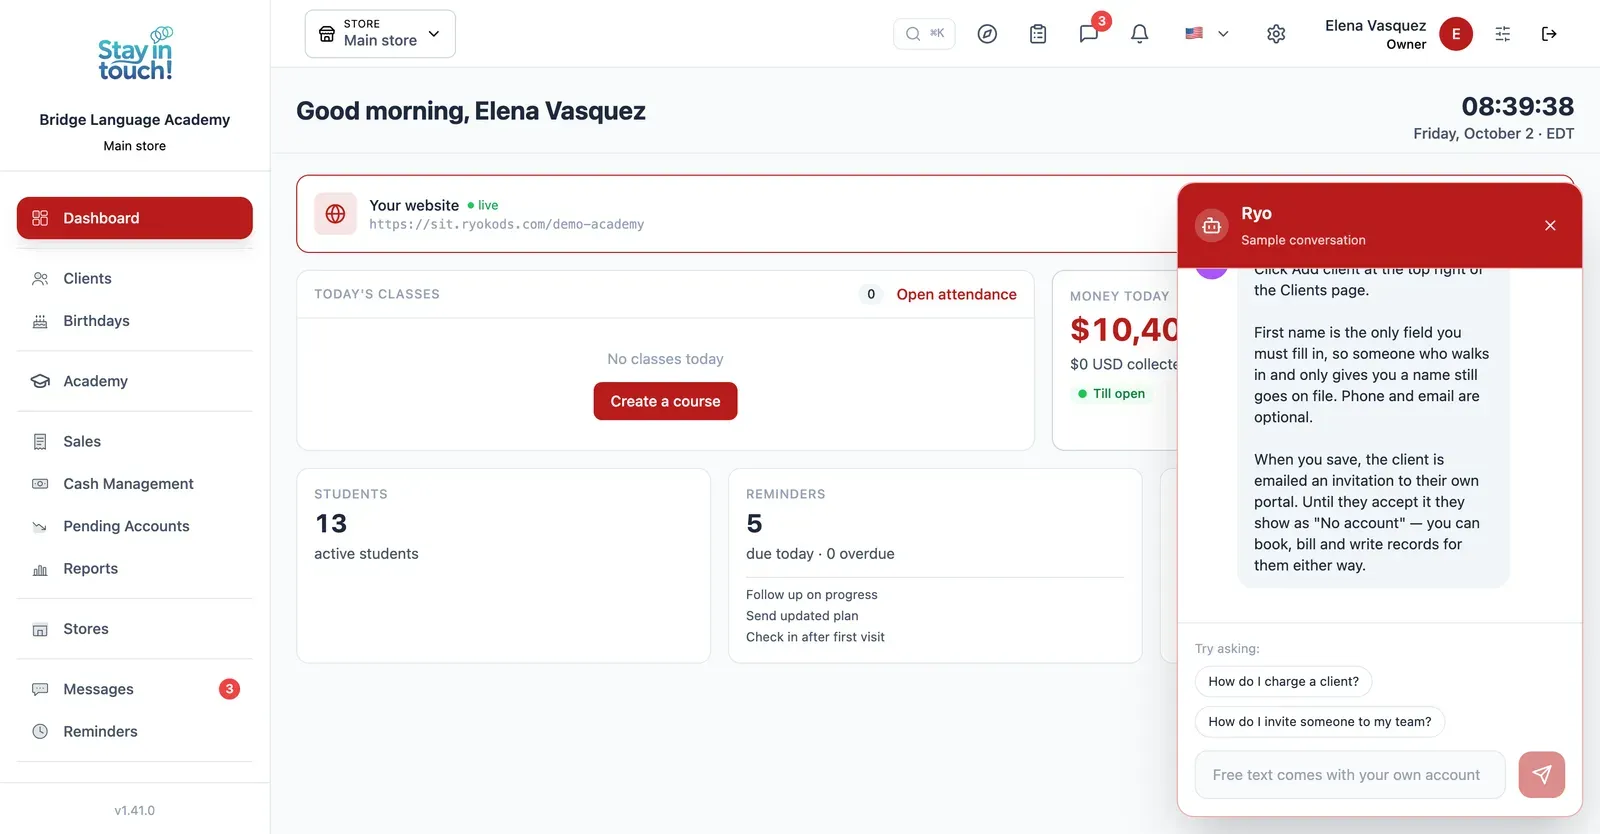Open the compass explore icon in header
1600x834 pixels.
coord(987,34)
